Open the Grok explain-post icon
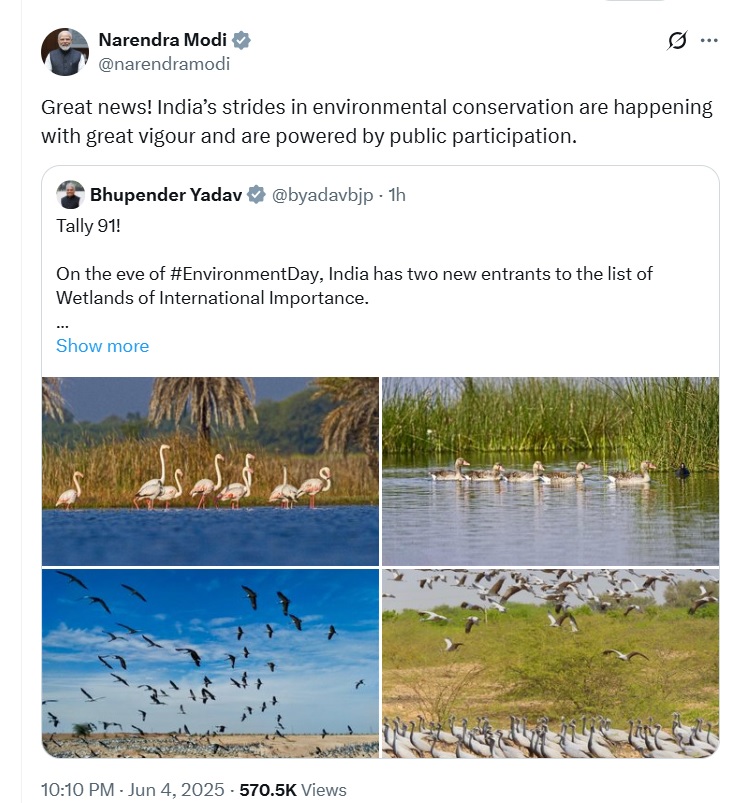The image size is (733, 803). click(677, 41)
